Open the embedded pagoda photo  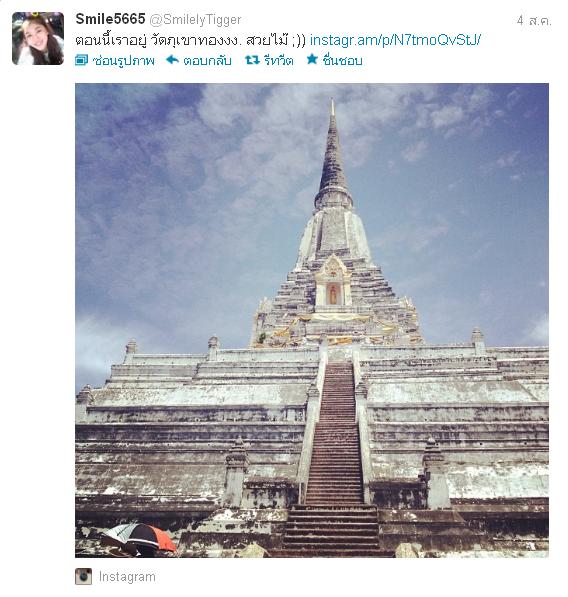[x=312, y=321]
